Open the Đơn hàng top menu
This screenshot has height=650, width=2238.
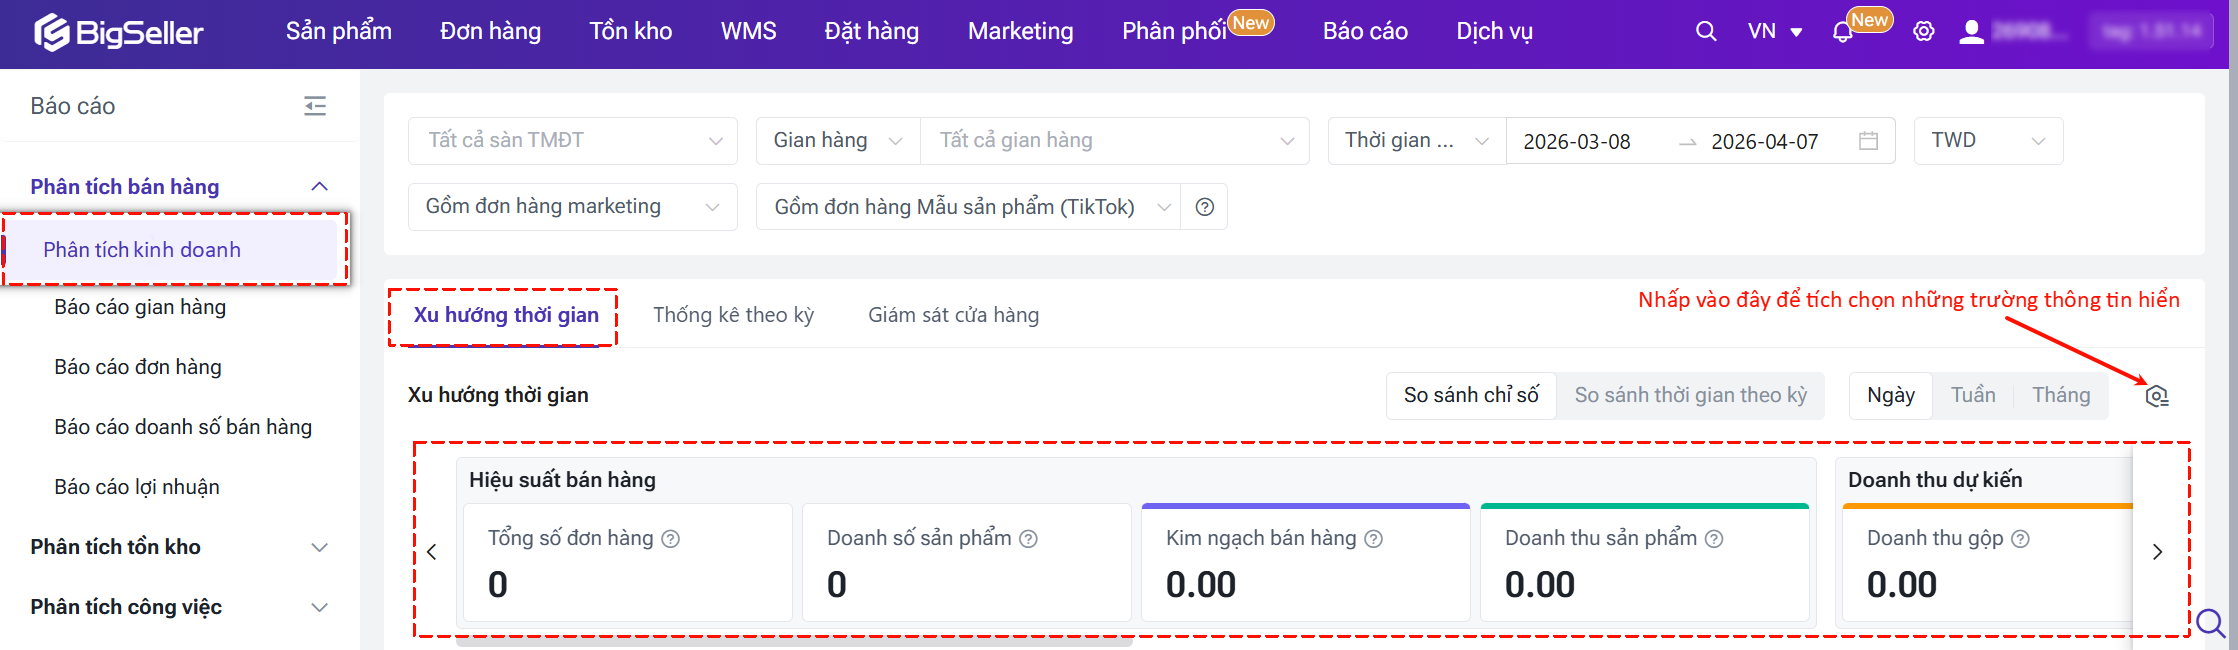point(490,32)
